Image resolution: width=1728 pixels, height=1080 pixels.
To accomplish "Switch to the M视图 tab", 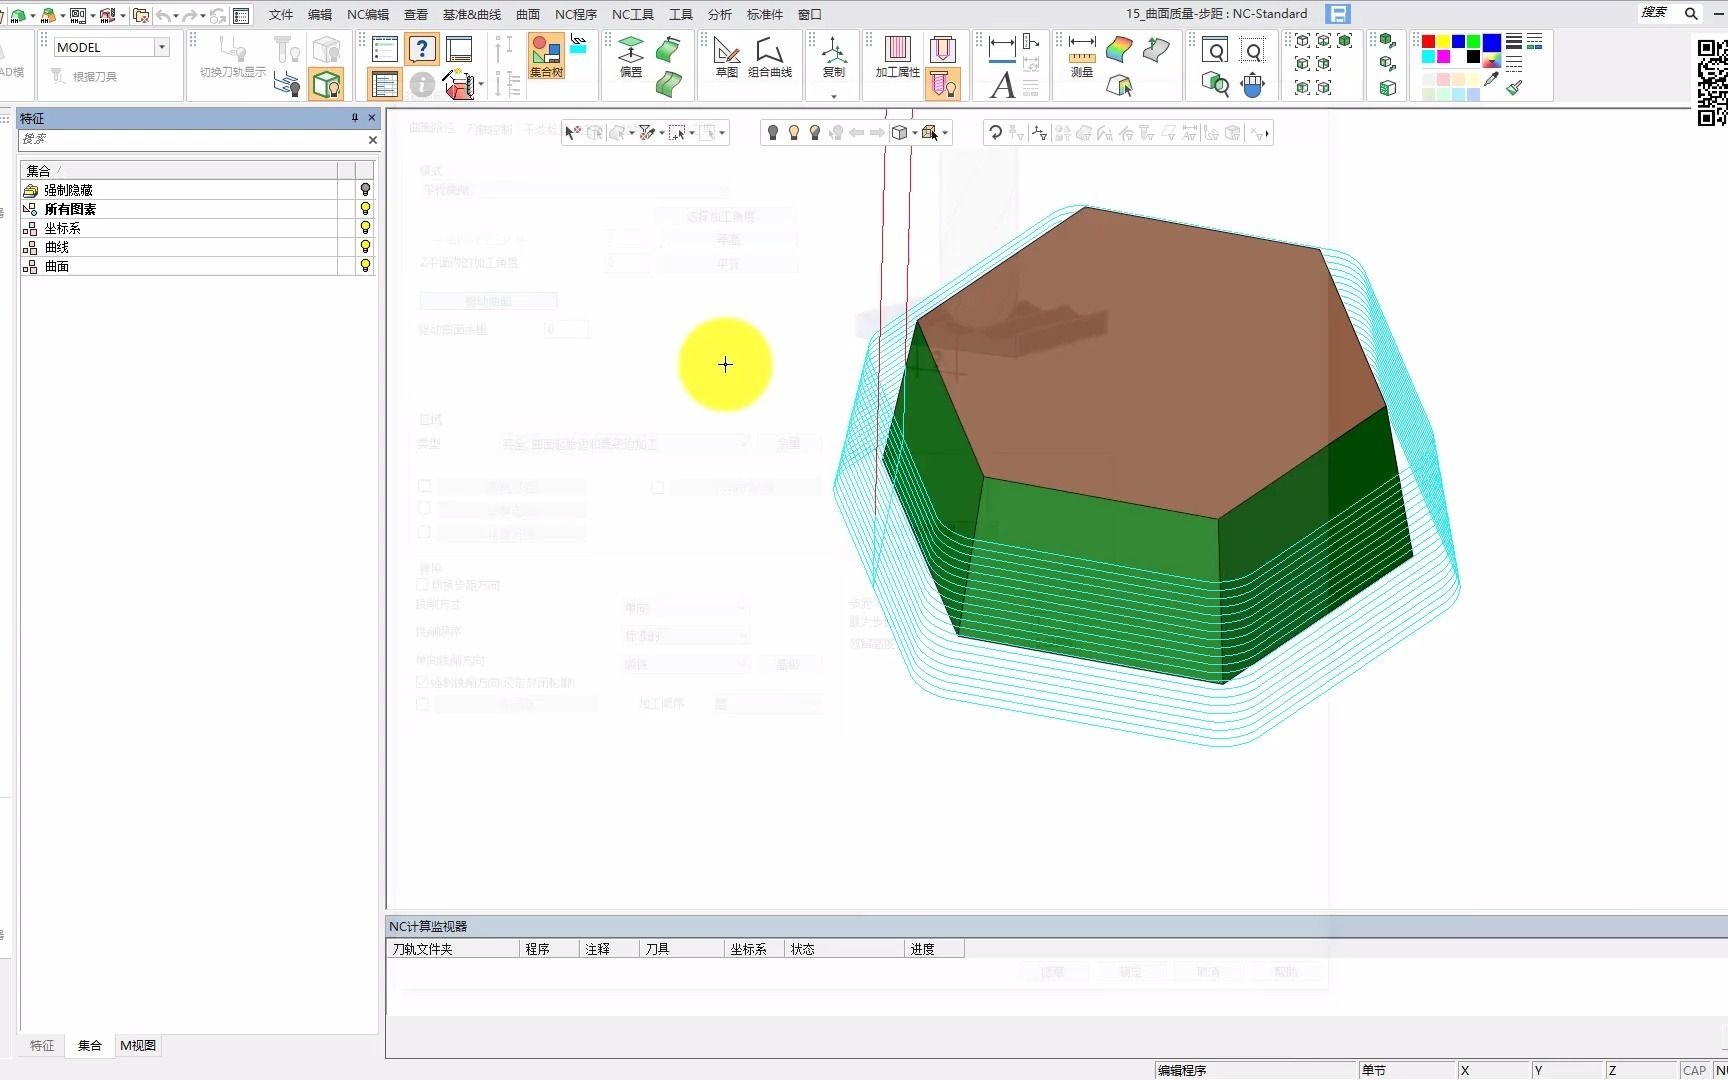I will pyautogui.click(x=138, y=1045).
